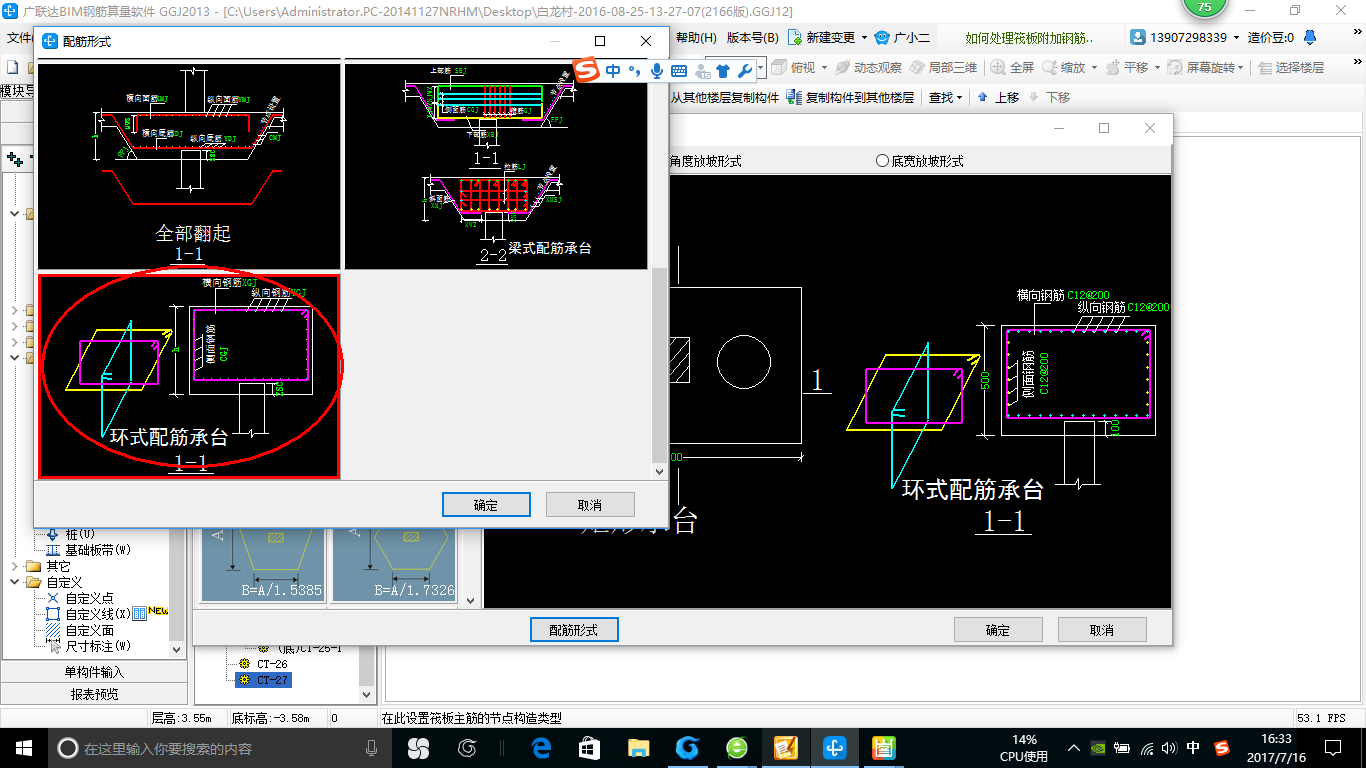This screenshot has width=1366, height=768.
Task: Collapse the 自定义 folder node
Action: click(x=15, y=582)
